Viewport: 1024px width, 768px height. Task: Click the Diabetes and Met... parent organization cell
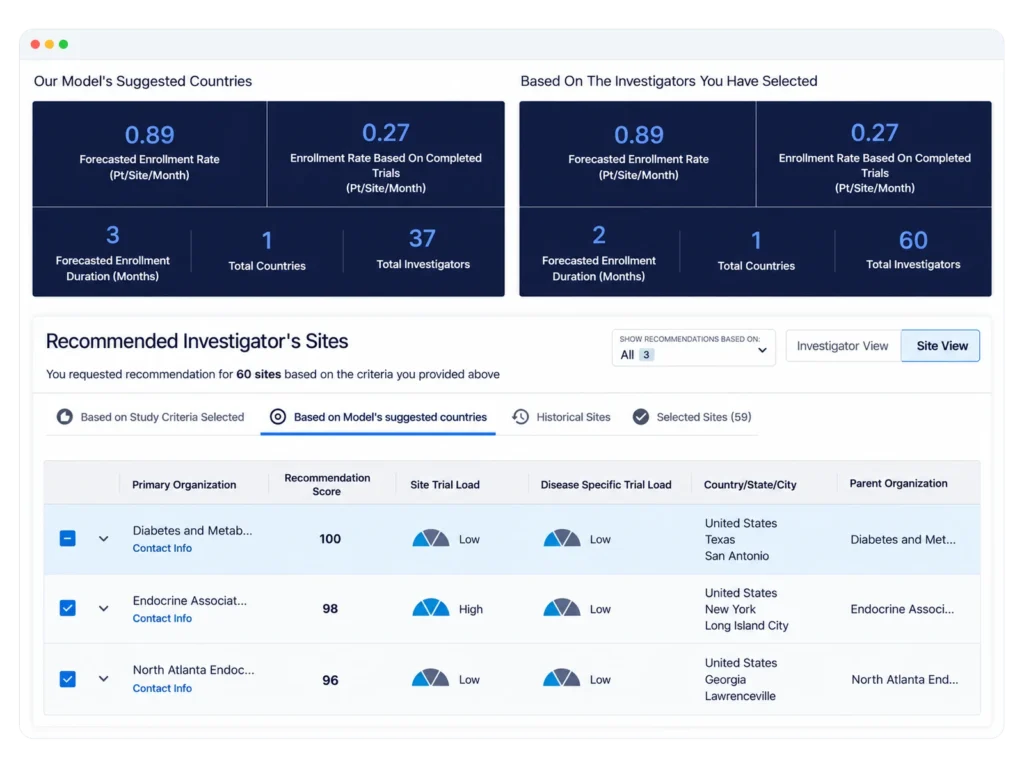pyautogui.click(x=903, y=539)
